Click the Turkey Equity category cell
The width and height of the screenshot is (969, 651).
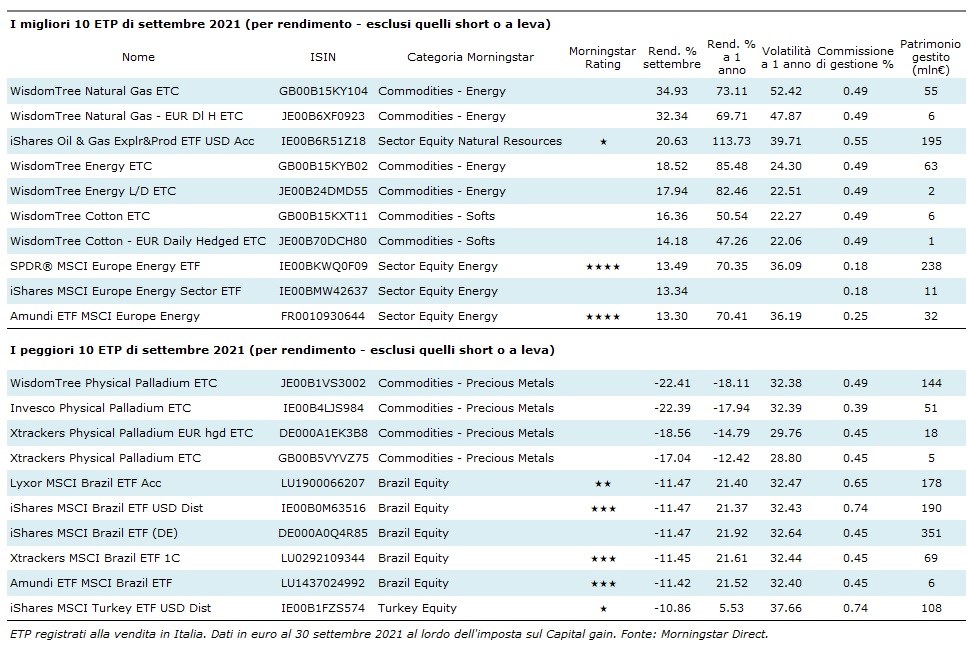pos(417,608)
